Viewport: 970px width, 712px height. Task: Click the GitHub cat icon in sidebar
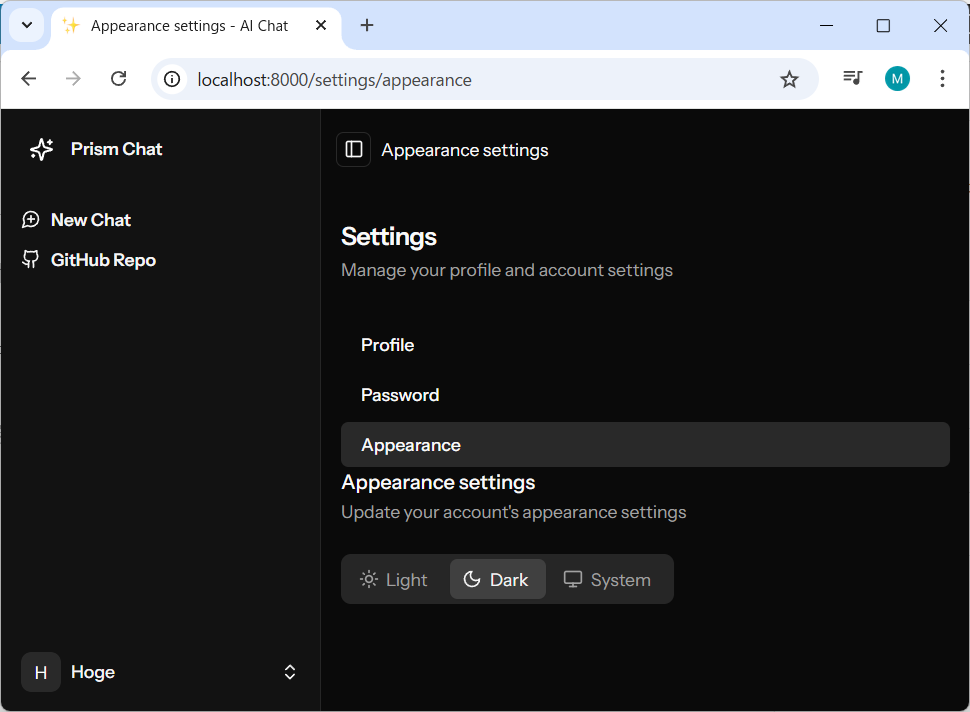pos(31,260)
